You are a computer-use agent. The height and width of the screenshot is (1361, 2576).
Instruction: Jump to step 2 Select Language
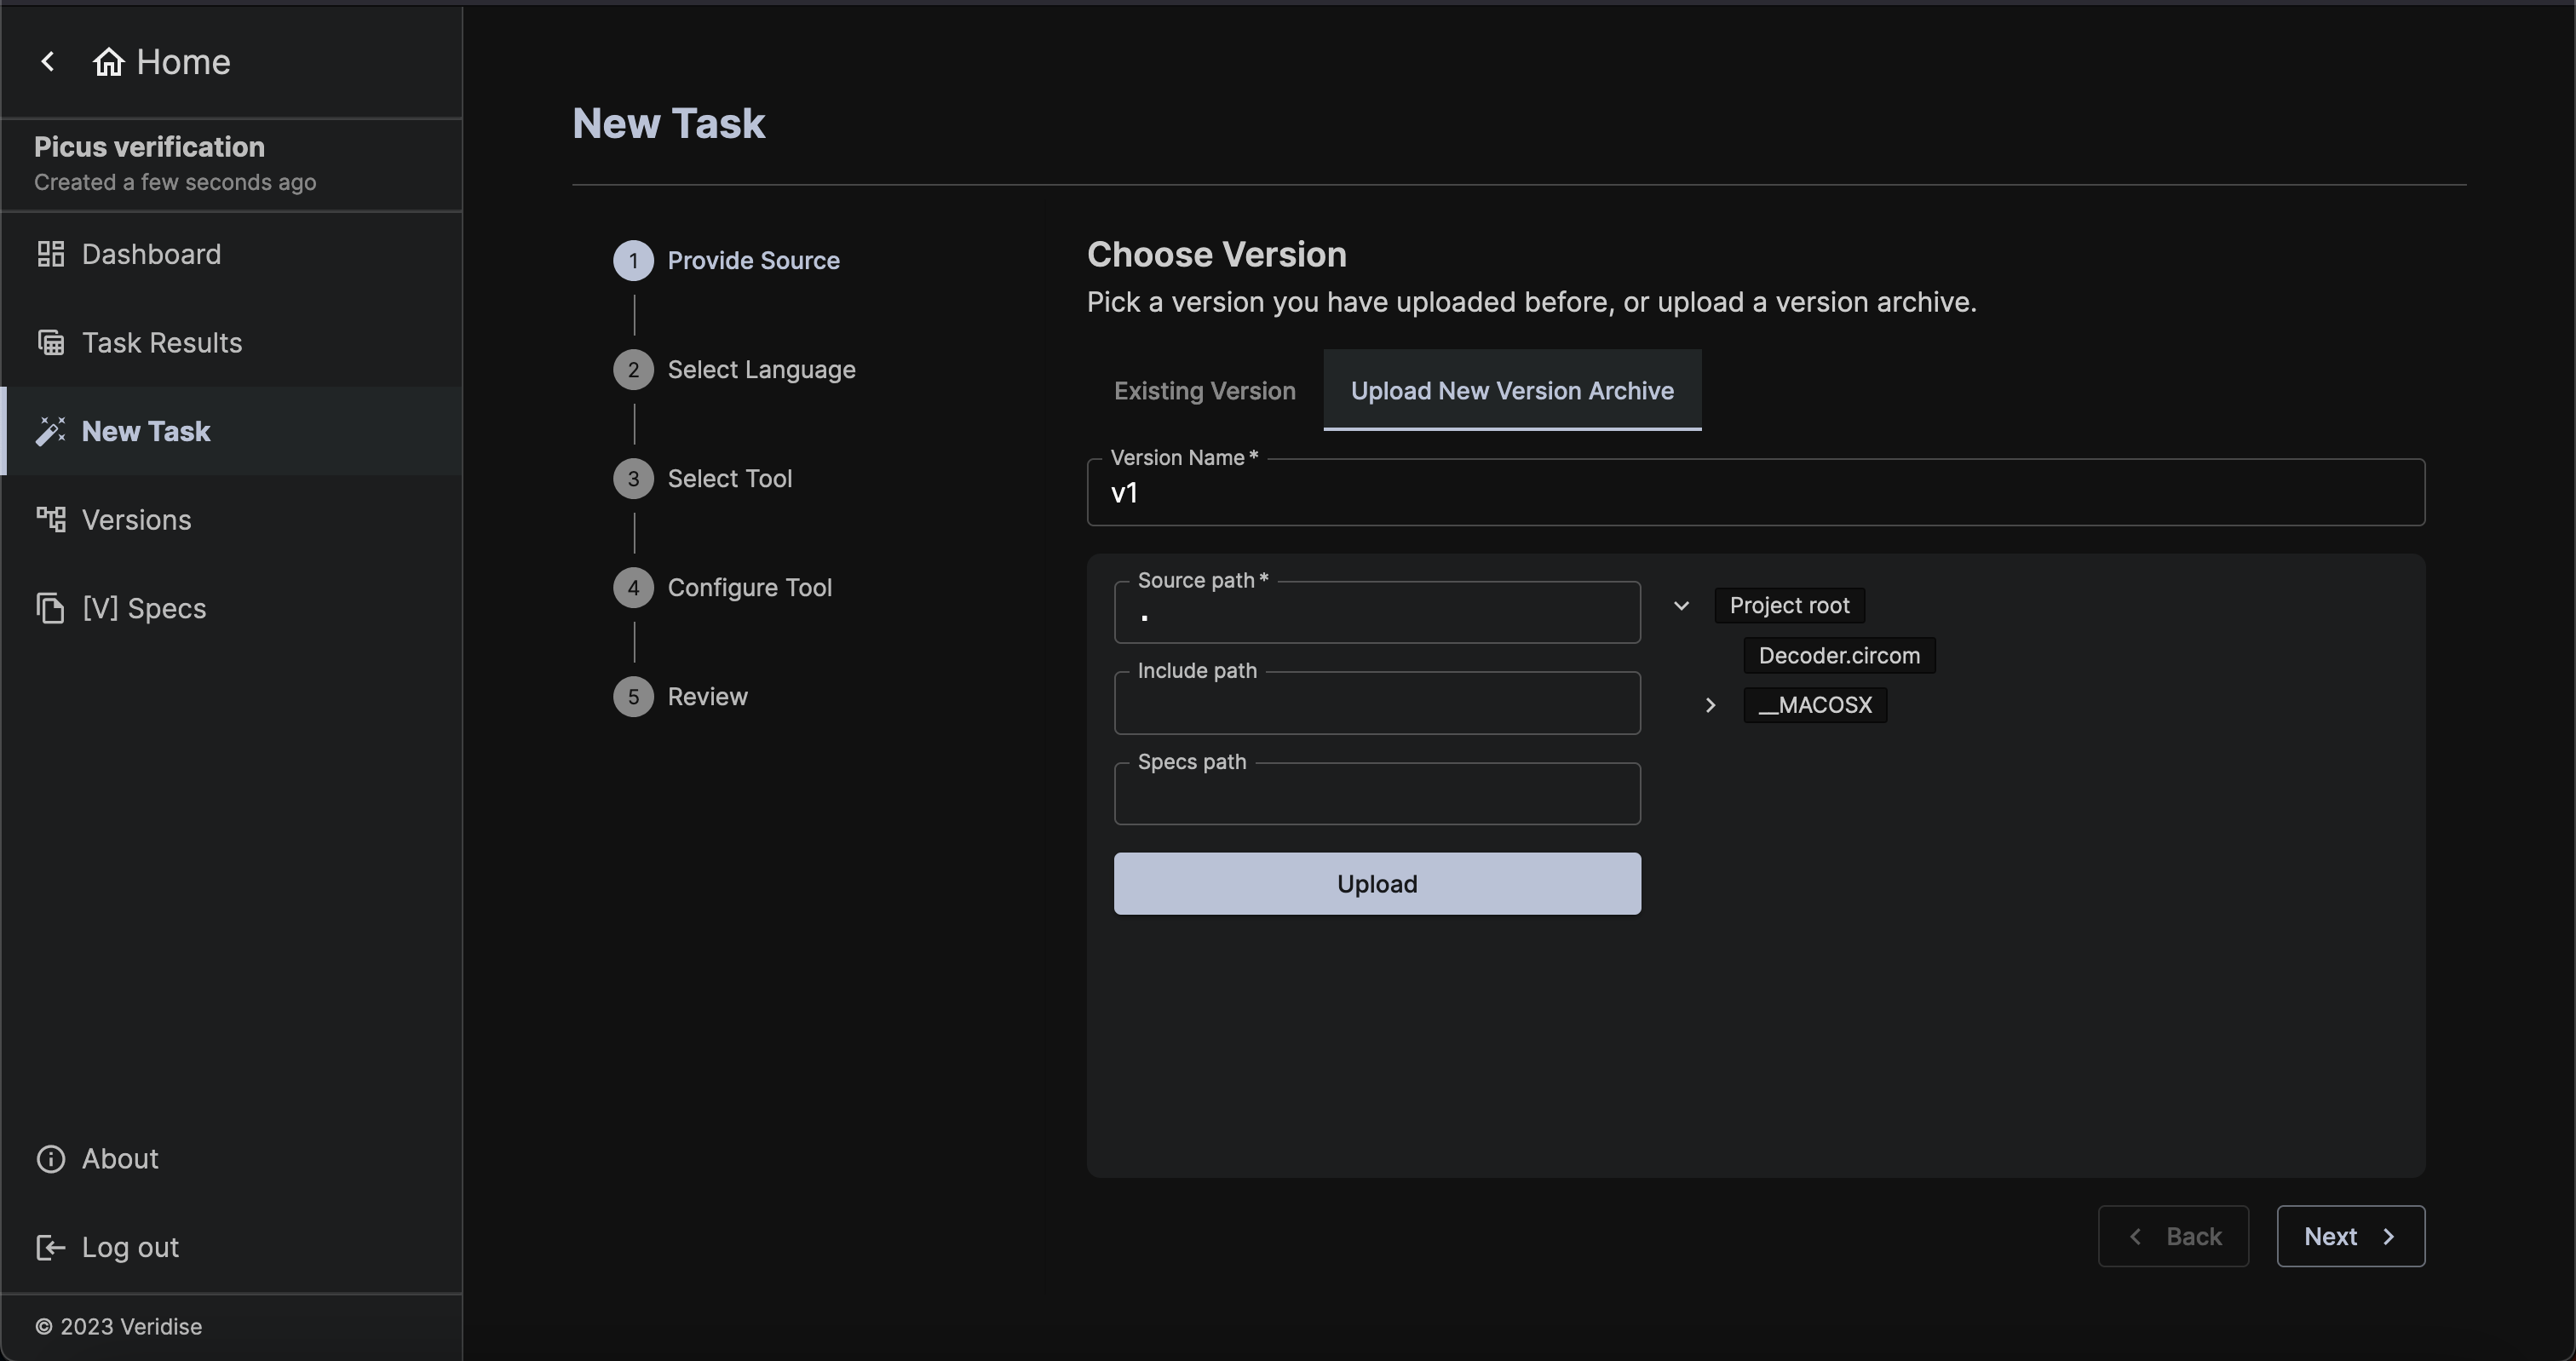pyautogui.click(x=760, y=370)
